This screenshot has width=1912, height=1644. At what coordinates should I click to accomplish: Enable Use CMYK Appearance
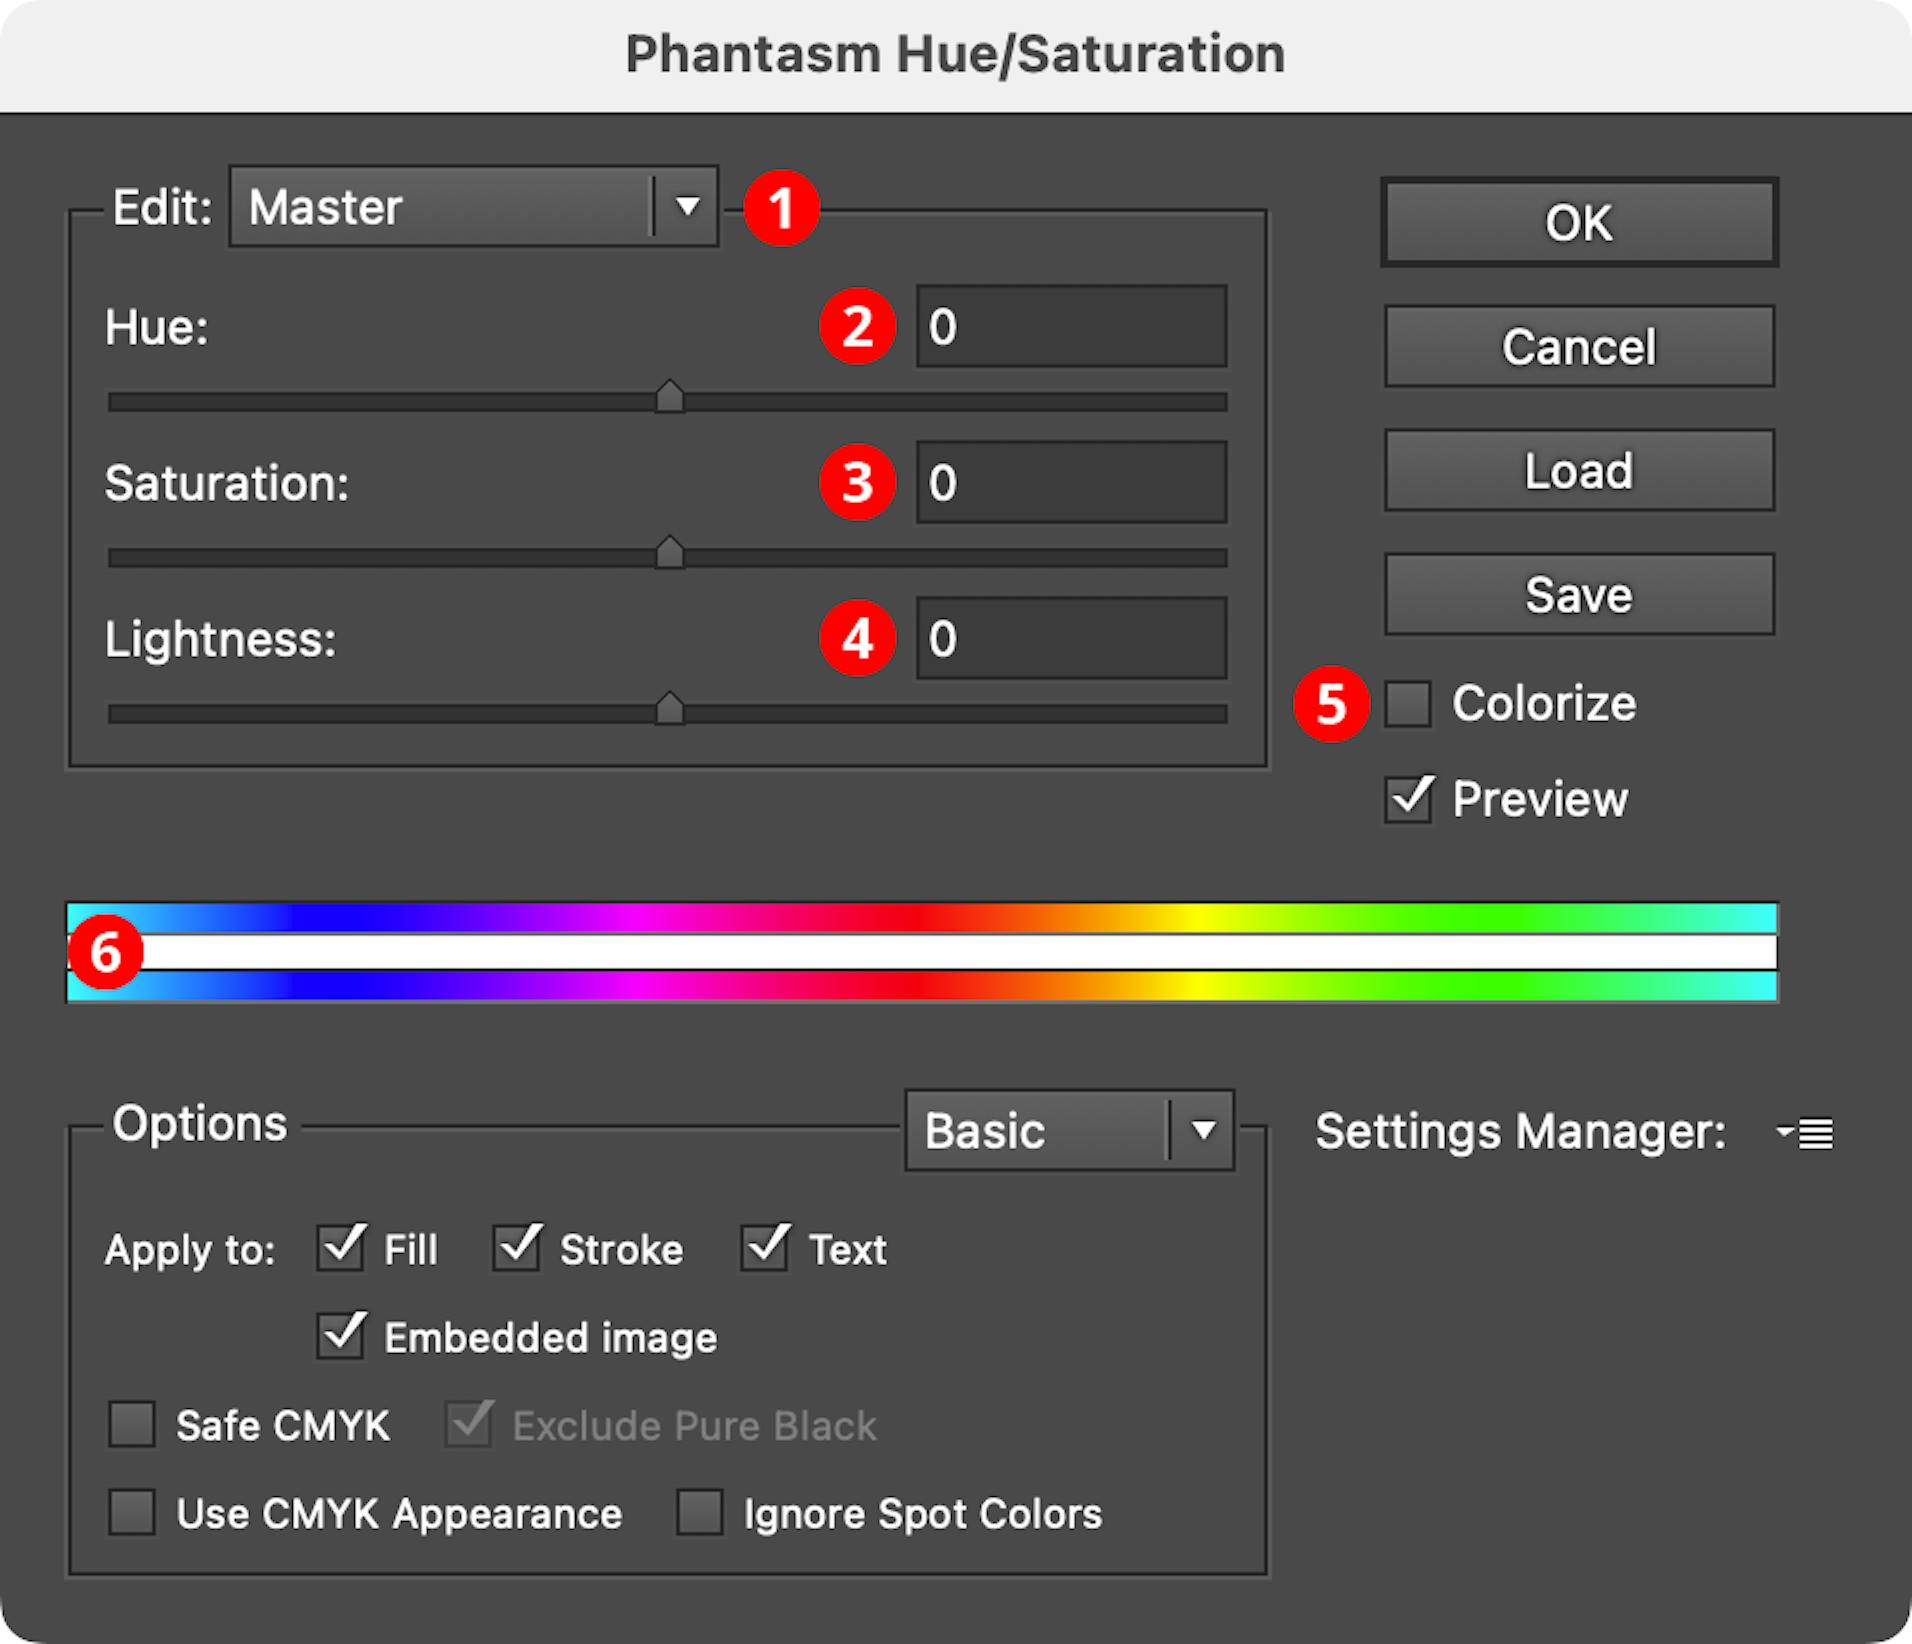[x=131, y=1514]
